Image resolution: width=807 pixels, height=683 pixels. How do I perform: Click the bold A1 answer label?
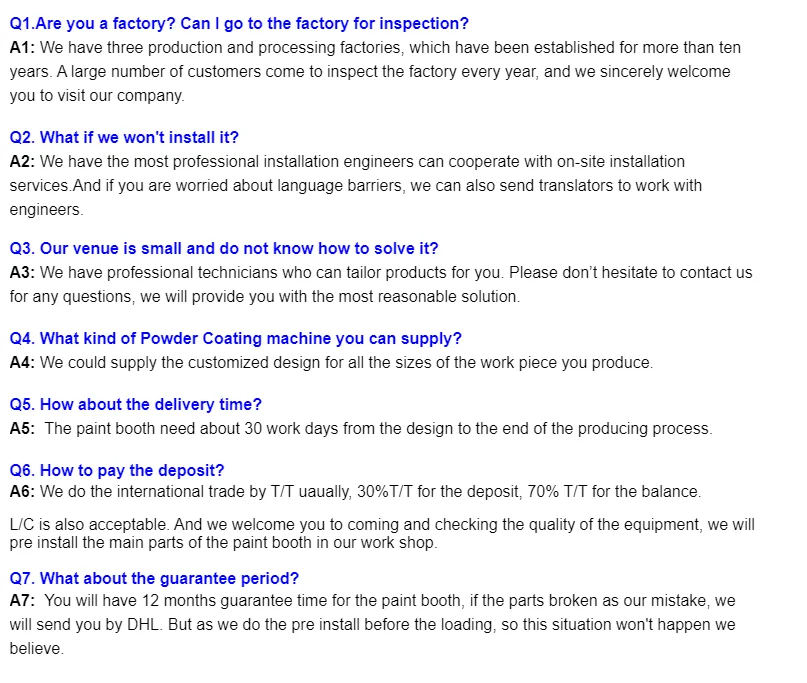point(22,48)
